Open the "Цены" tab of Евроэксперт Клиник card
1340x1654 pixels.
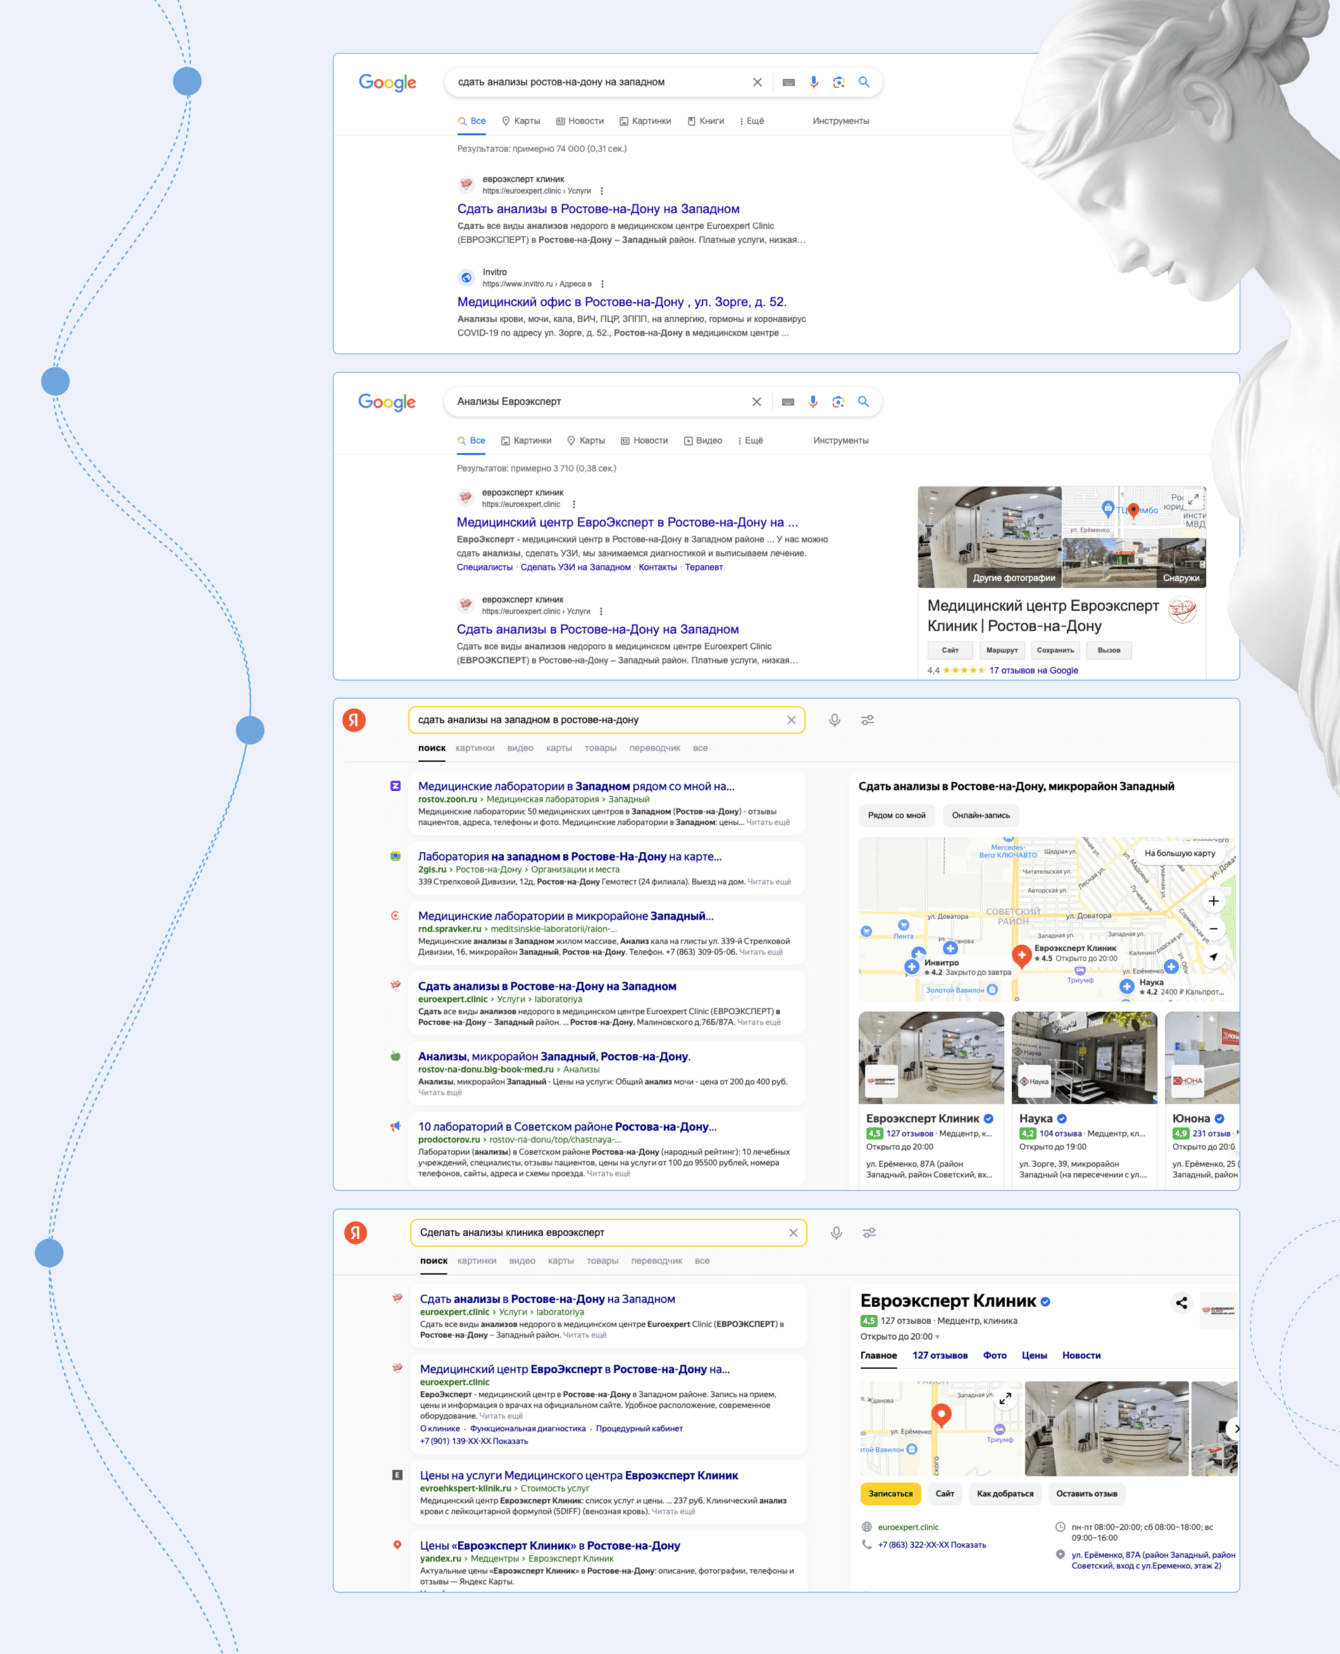[1034, 1356]
